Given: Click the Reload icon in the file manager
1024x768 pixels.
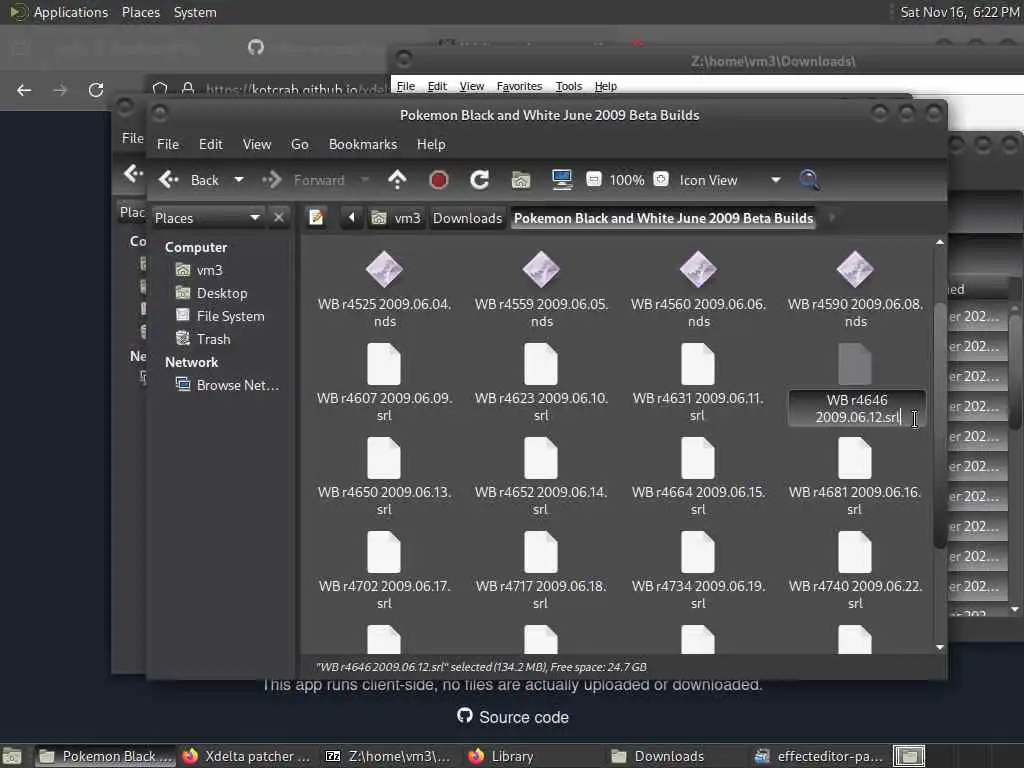Looking at the screenshot, I should (480, 180).
